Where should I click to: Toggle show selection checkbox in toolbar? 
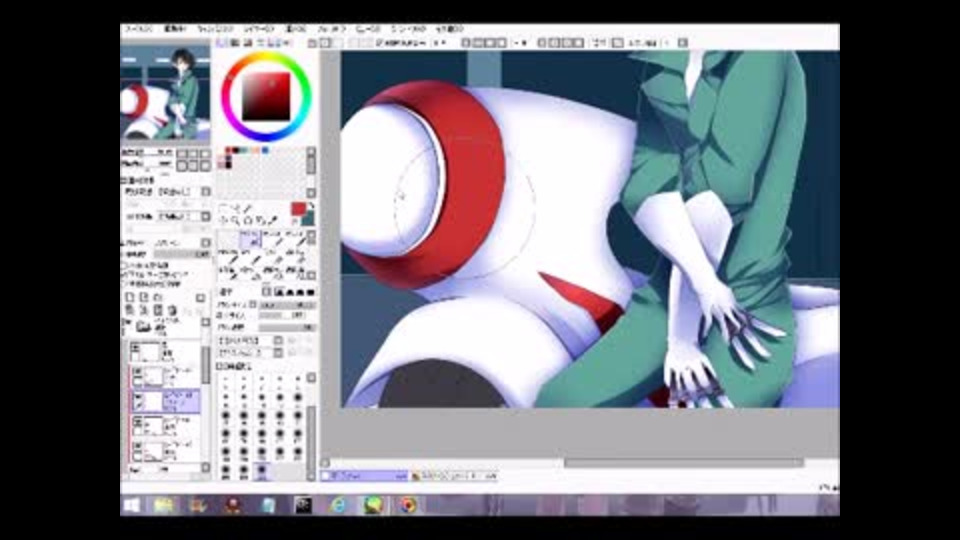(380, 43)
